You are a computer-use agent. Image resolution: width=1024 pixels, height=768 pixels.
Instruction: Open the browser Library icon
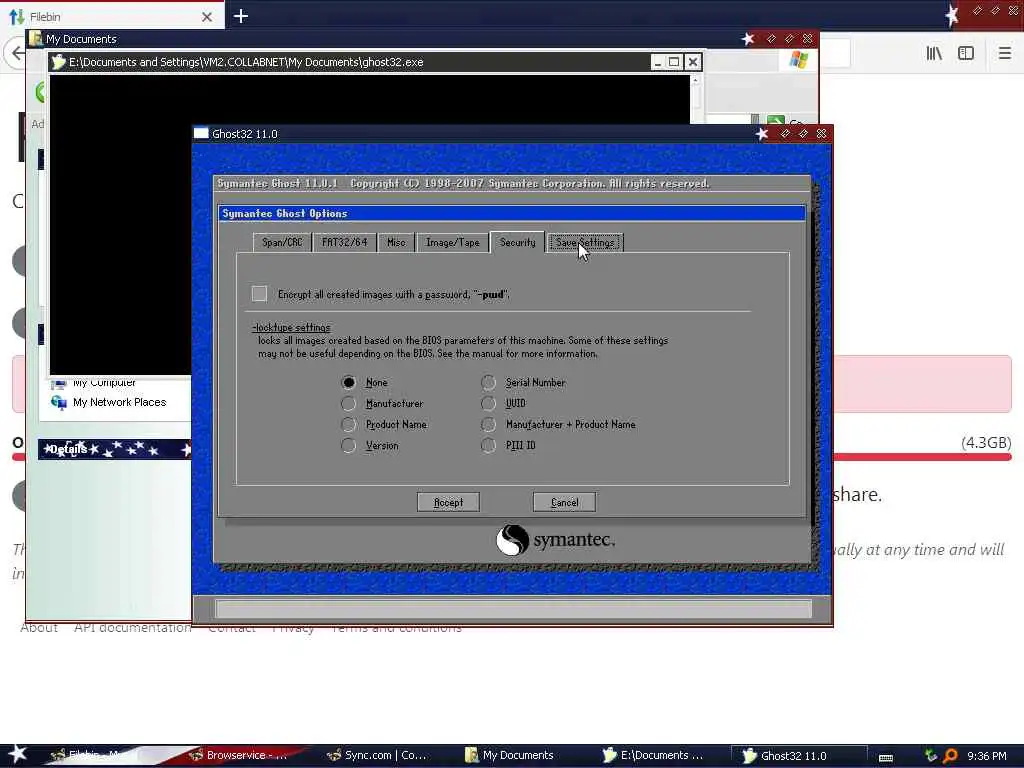coord(934,54)
